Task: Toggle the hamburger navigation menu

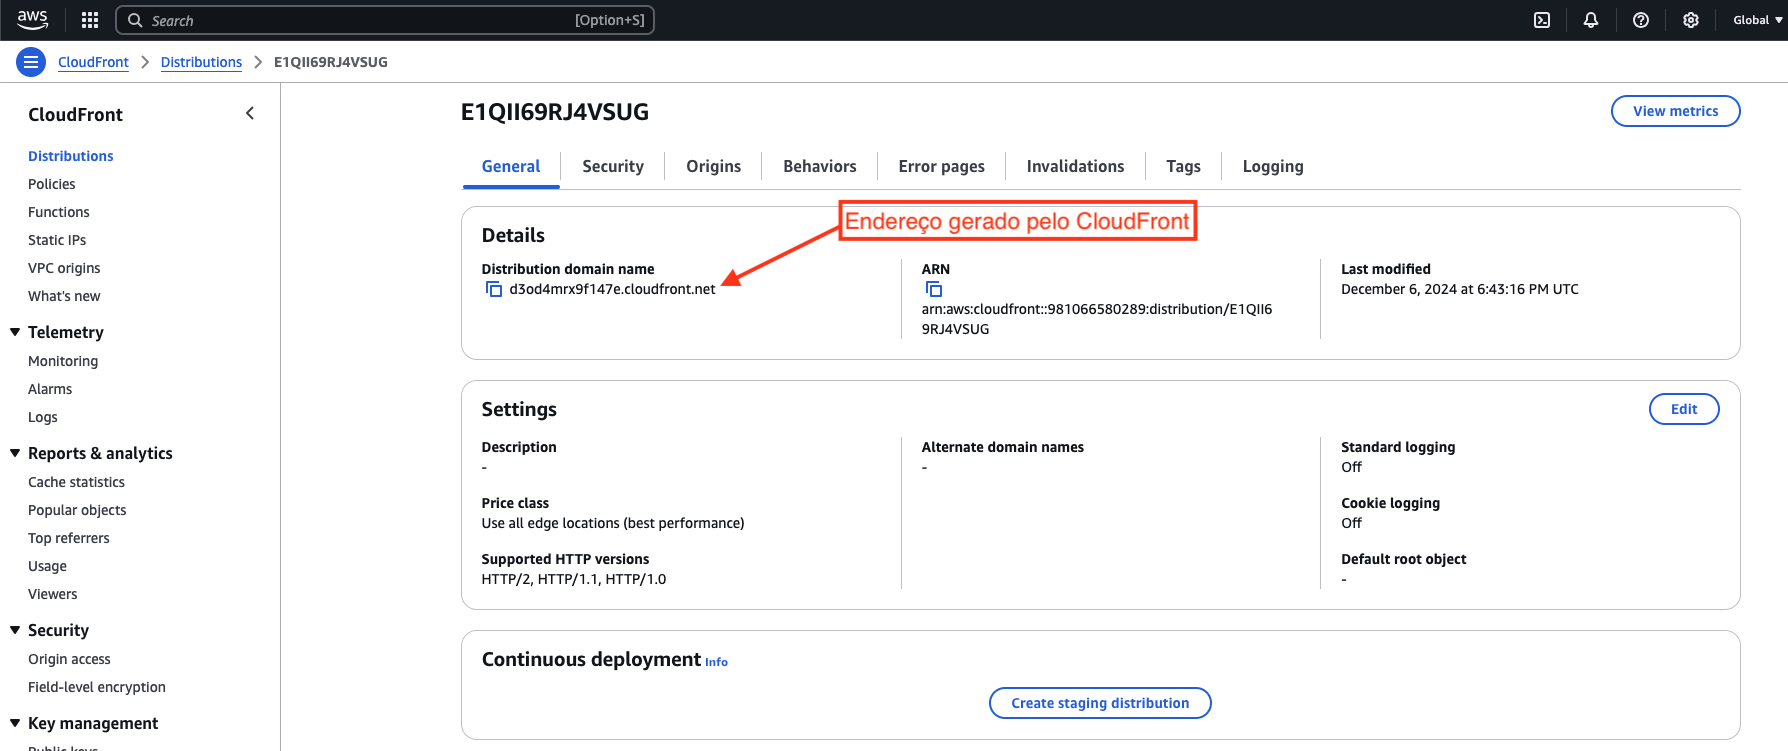Action: click(x=31, y=62)
